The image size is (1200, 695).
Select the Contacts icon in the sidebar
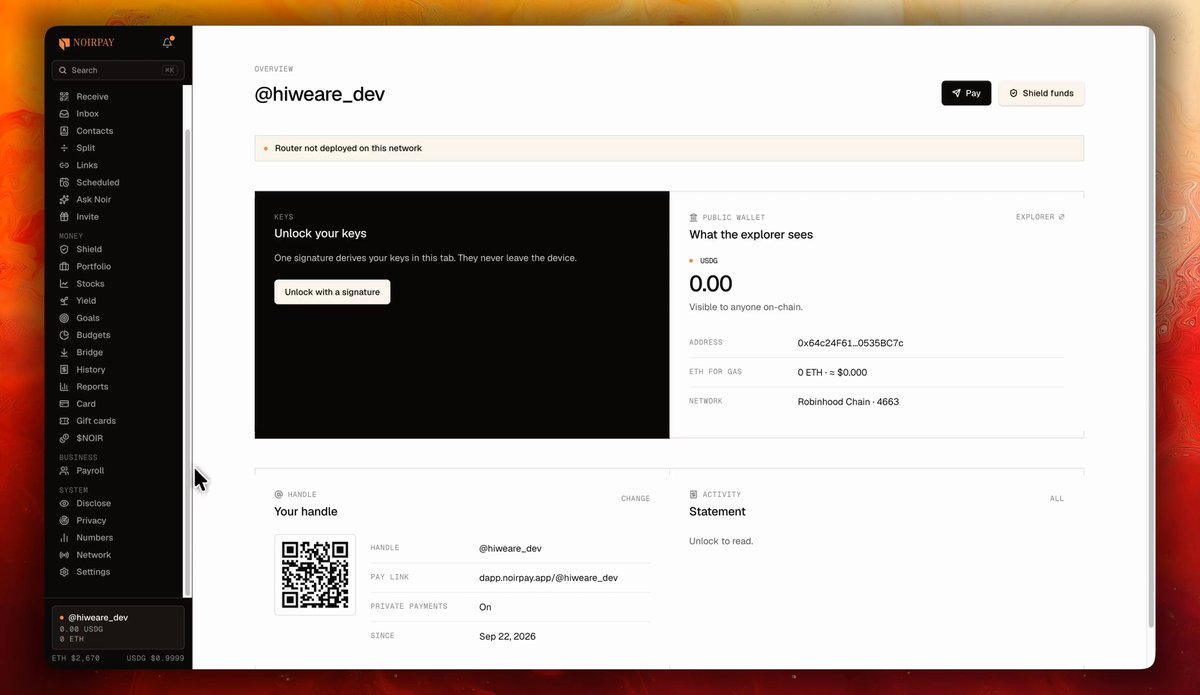pos(64,131)
